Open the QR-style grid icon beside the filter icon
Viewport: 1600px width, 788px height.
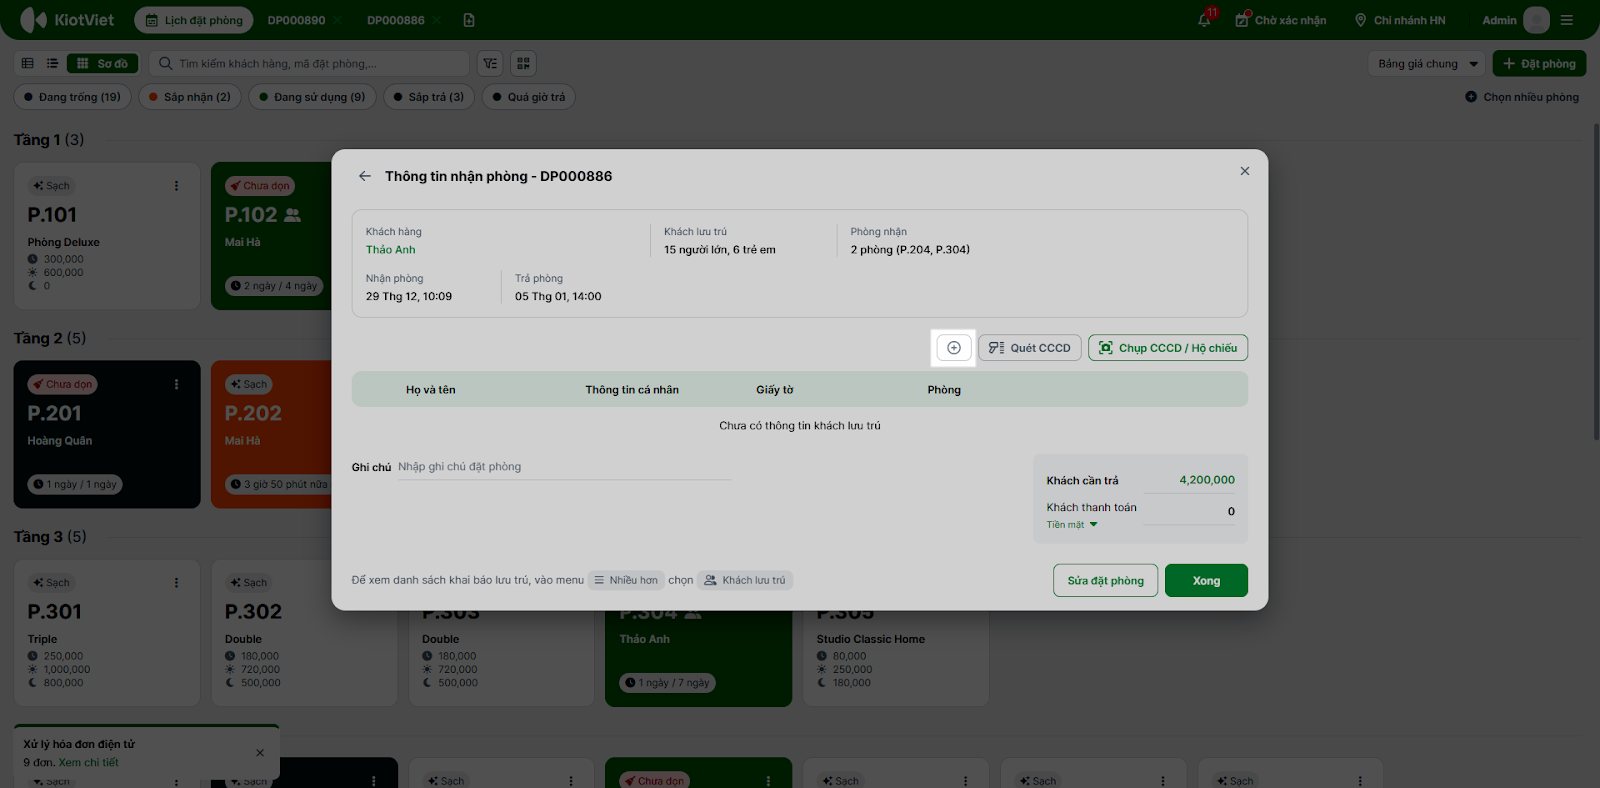click(x=523, y=64)
